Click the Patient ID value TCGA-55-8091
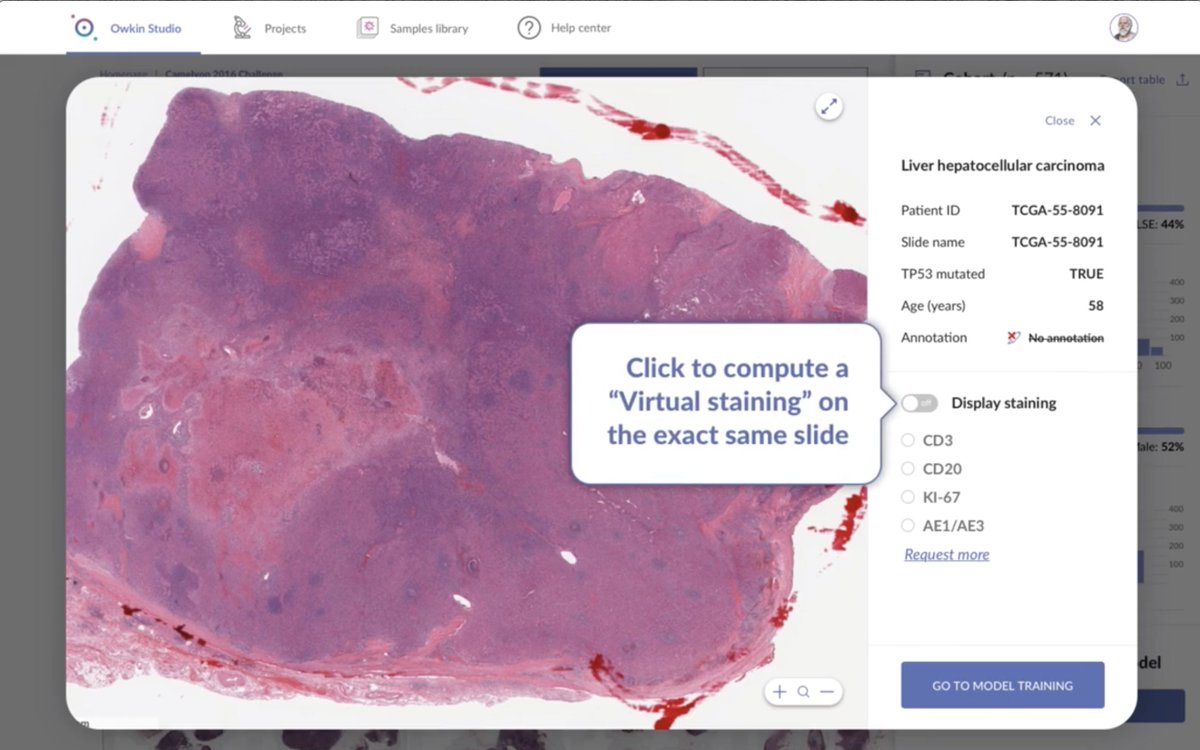This screenshot has height=750, width=1200. tap(1057, 210)
